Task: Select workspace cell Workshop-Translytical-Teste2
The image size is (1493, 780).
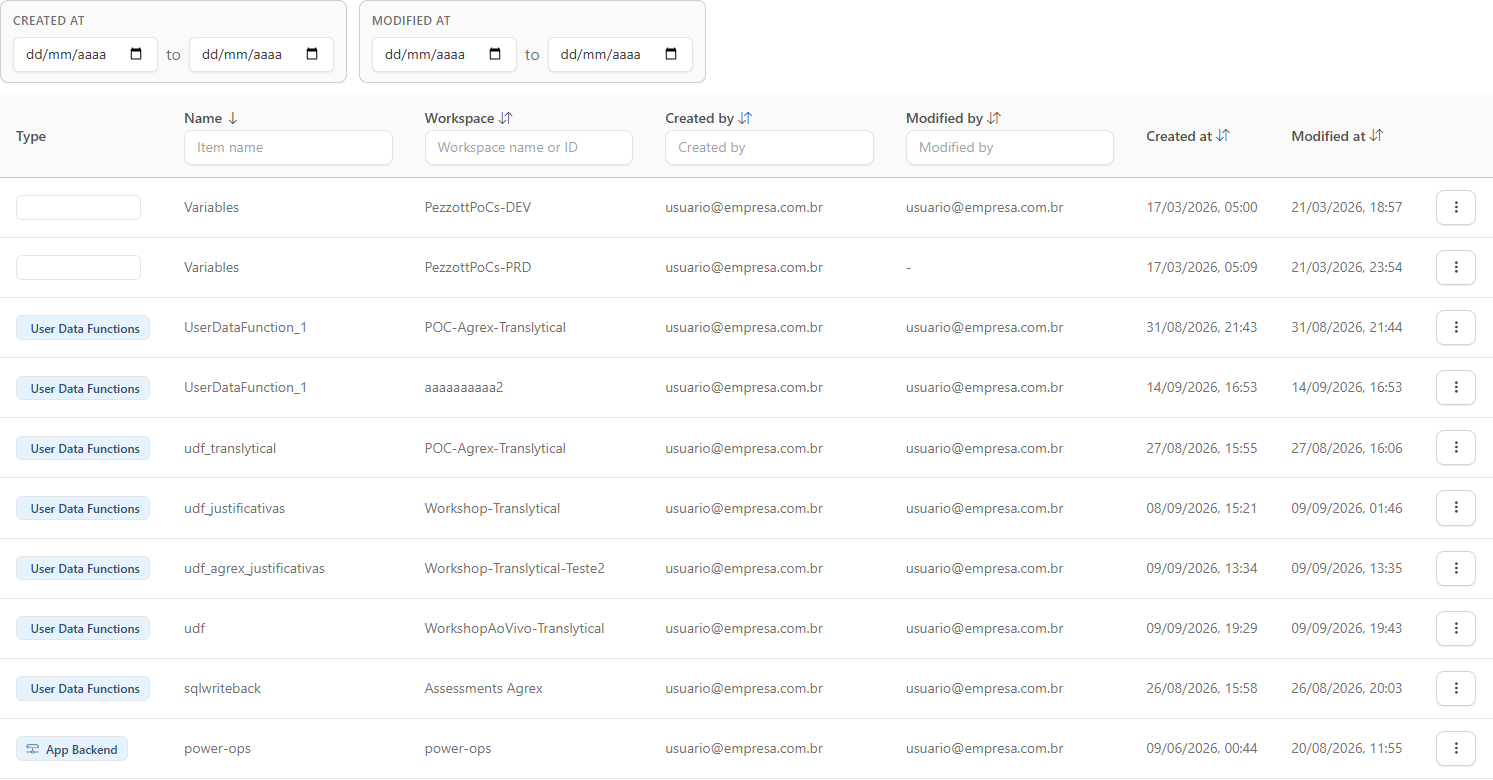Action: click(x=514, y=568)
